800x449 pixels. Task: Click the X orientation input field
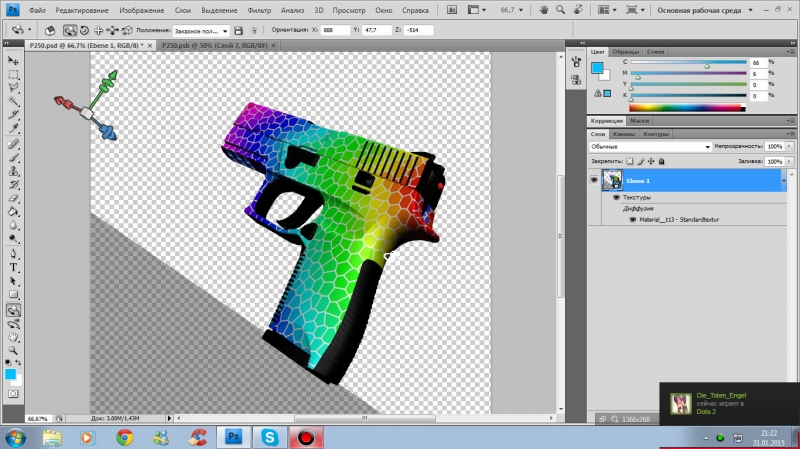click(x=335, y=30)
